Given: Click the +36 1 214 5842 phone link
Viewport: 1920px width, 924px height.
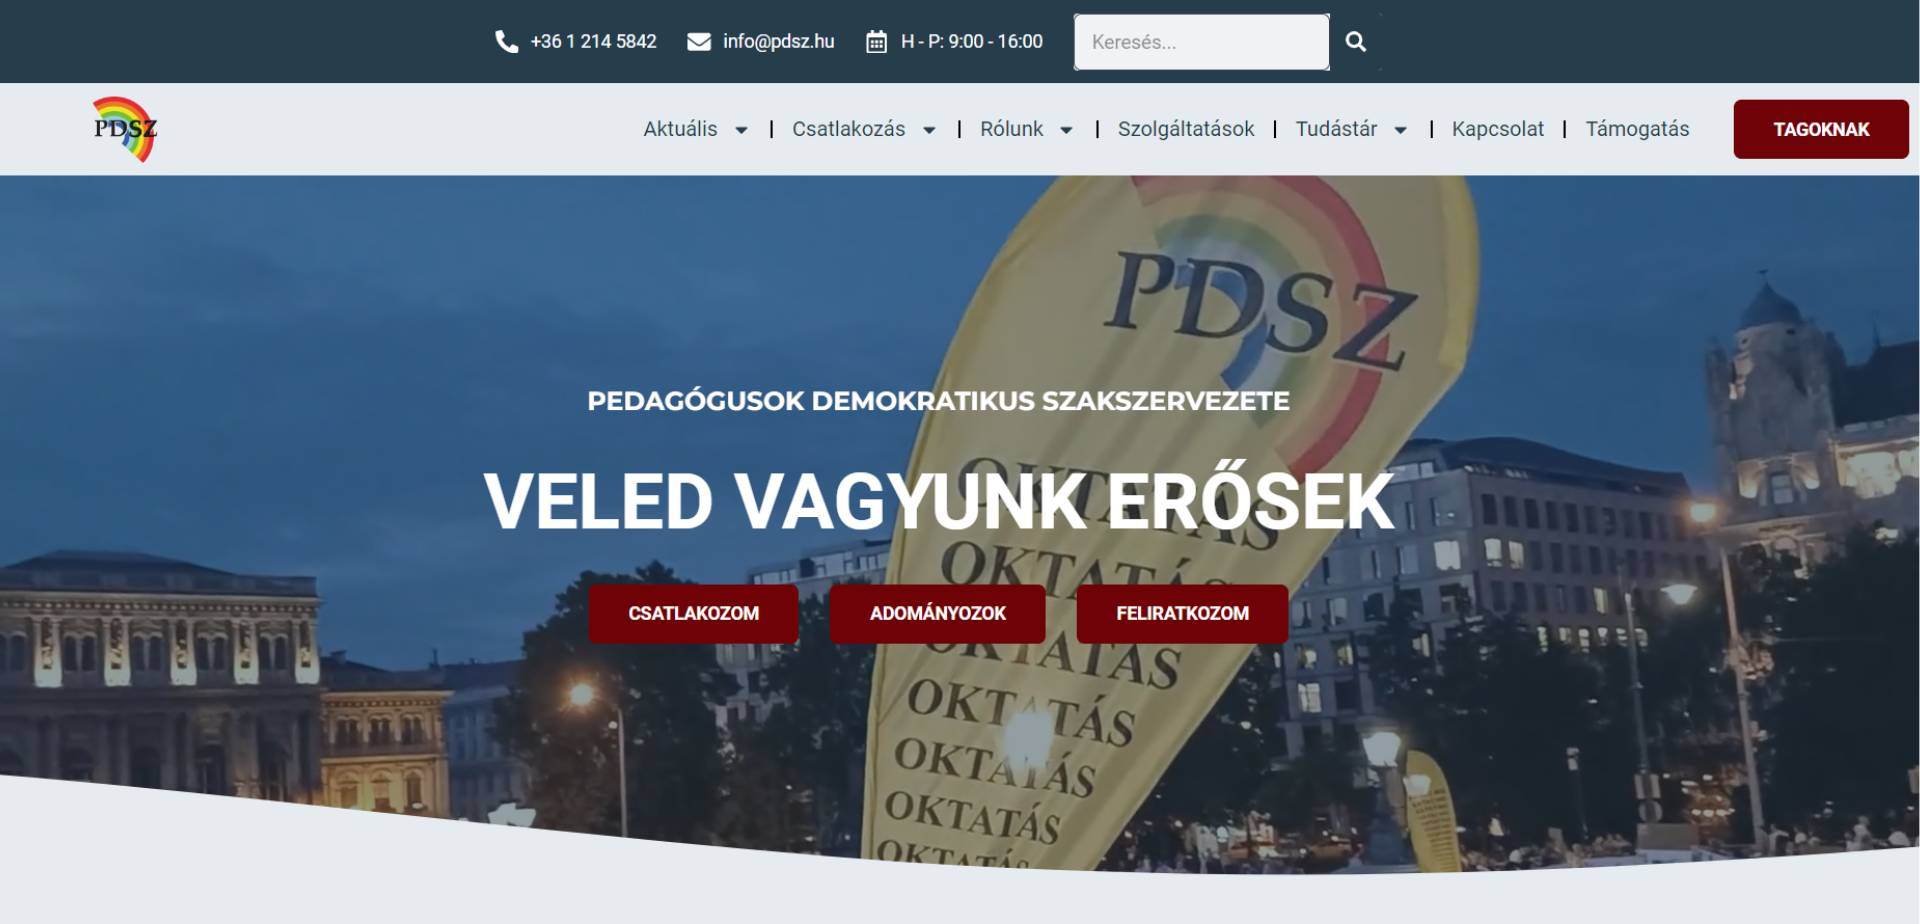Looking at the screenshot, I should (x=593, y=42).
